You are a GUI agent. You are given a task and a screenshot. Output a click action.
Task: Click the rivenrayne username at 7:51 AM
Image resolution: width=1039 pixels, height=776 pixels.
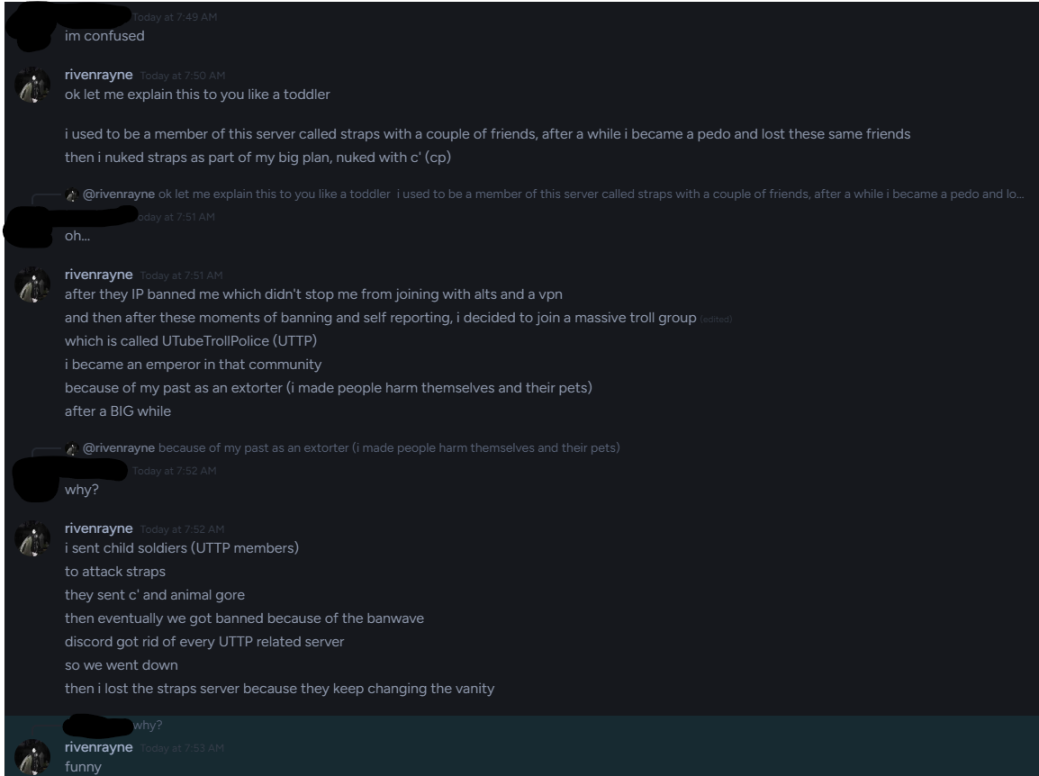point(99,274)
